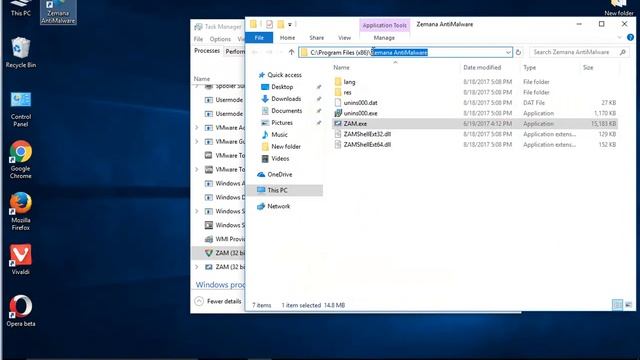Select This PC in navigation pane
This screenshot has height=360, width=640.
[285, 190]
